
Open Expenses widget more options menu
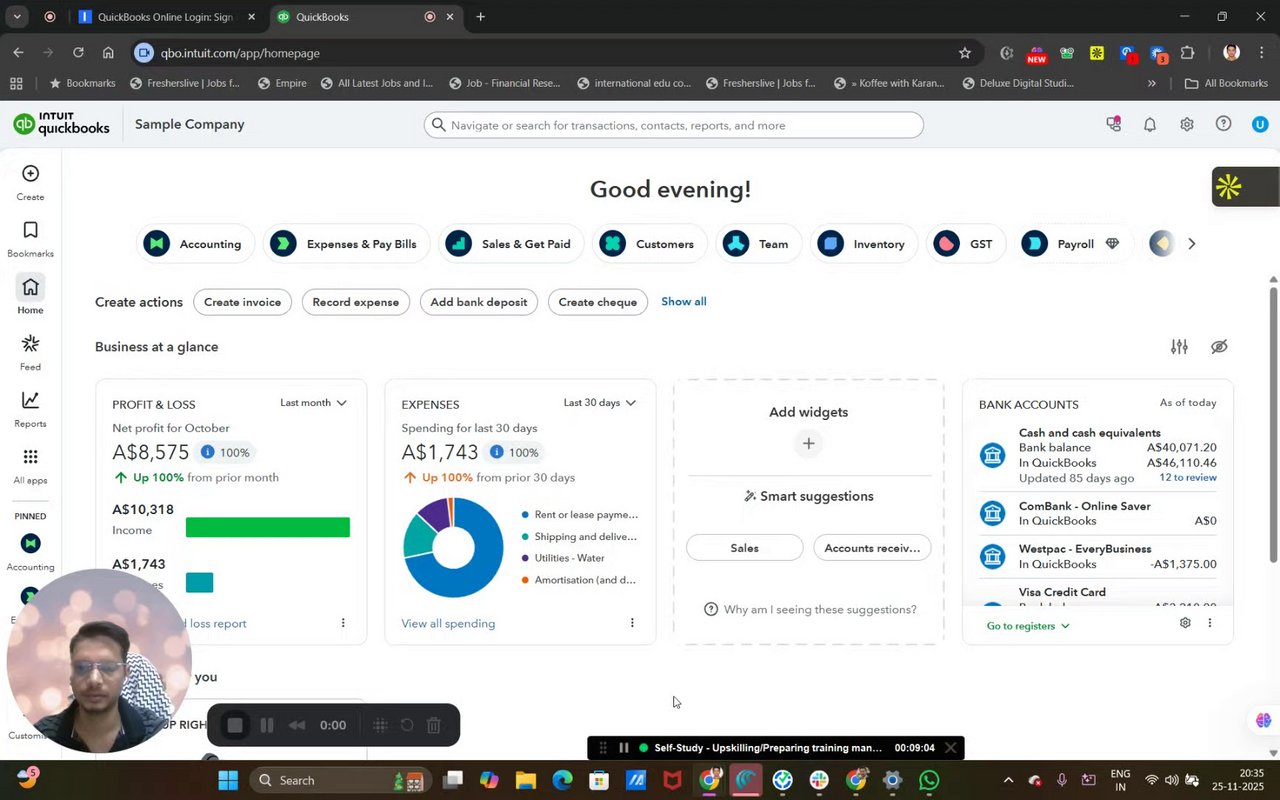point(632,623)
